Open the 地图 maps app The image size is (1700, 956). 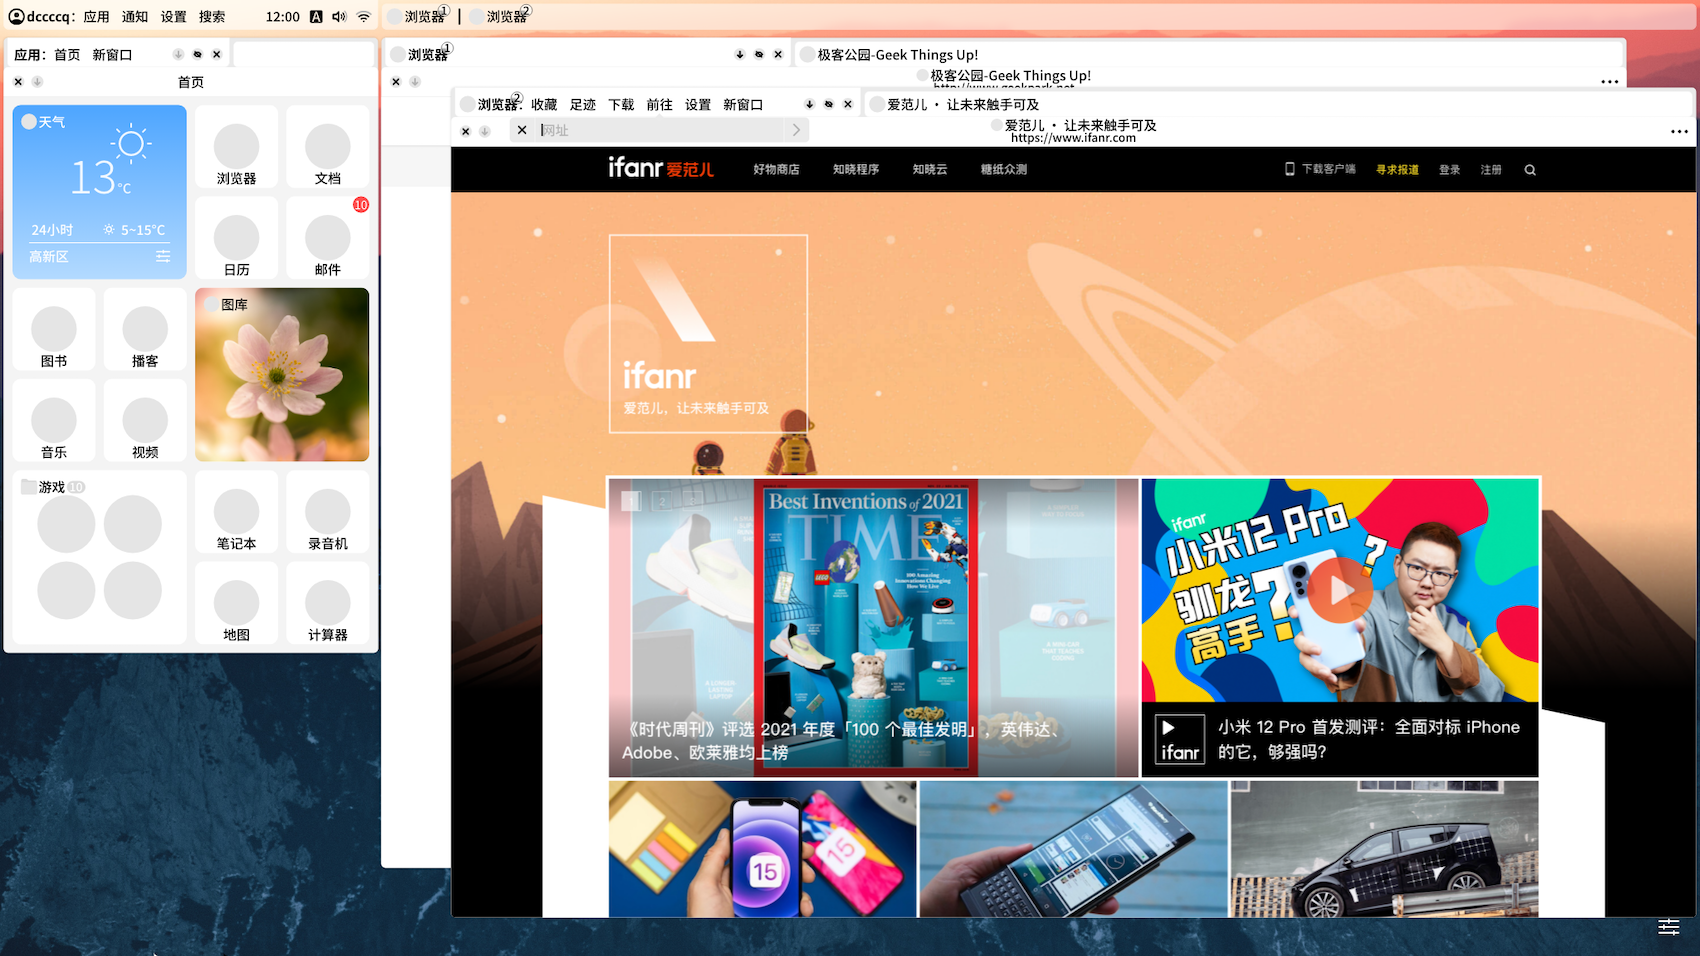236,603
